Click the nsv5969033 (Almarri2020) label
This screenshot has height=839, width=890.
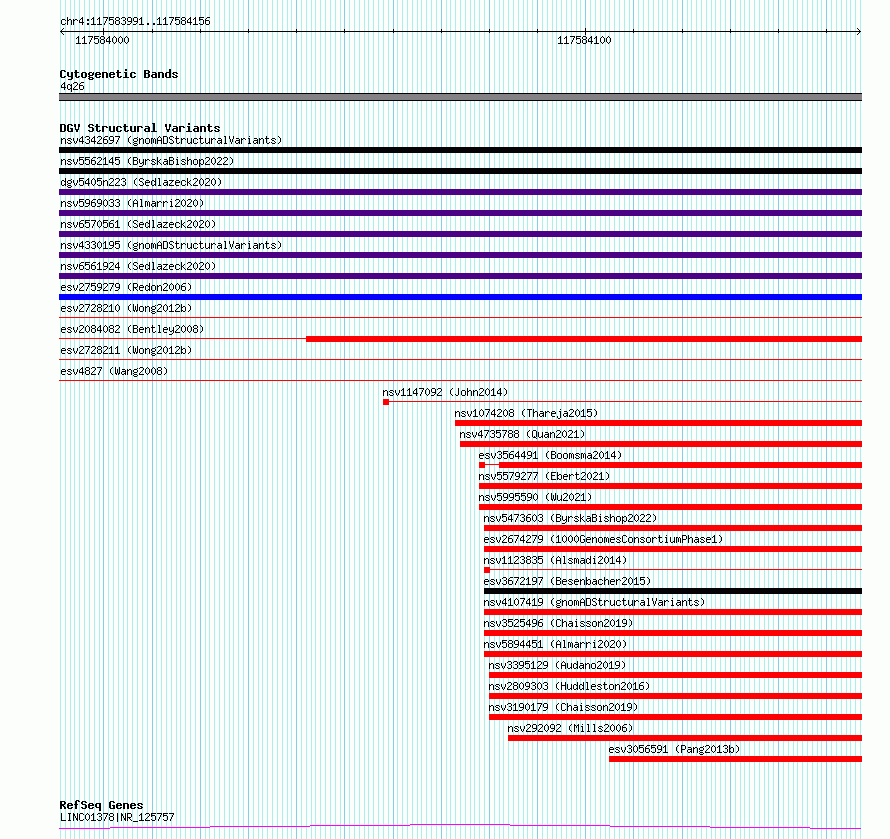pyautogui.click(x=132, y=203)
